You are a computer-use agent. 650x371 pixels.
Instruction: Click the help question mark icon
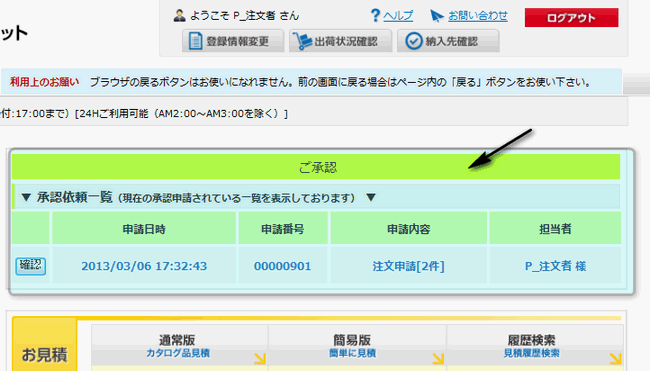tap(375, 16)
